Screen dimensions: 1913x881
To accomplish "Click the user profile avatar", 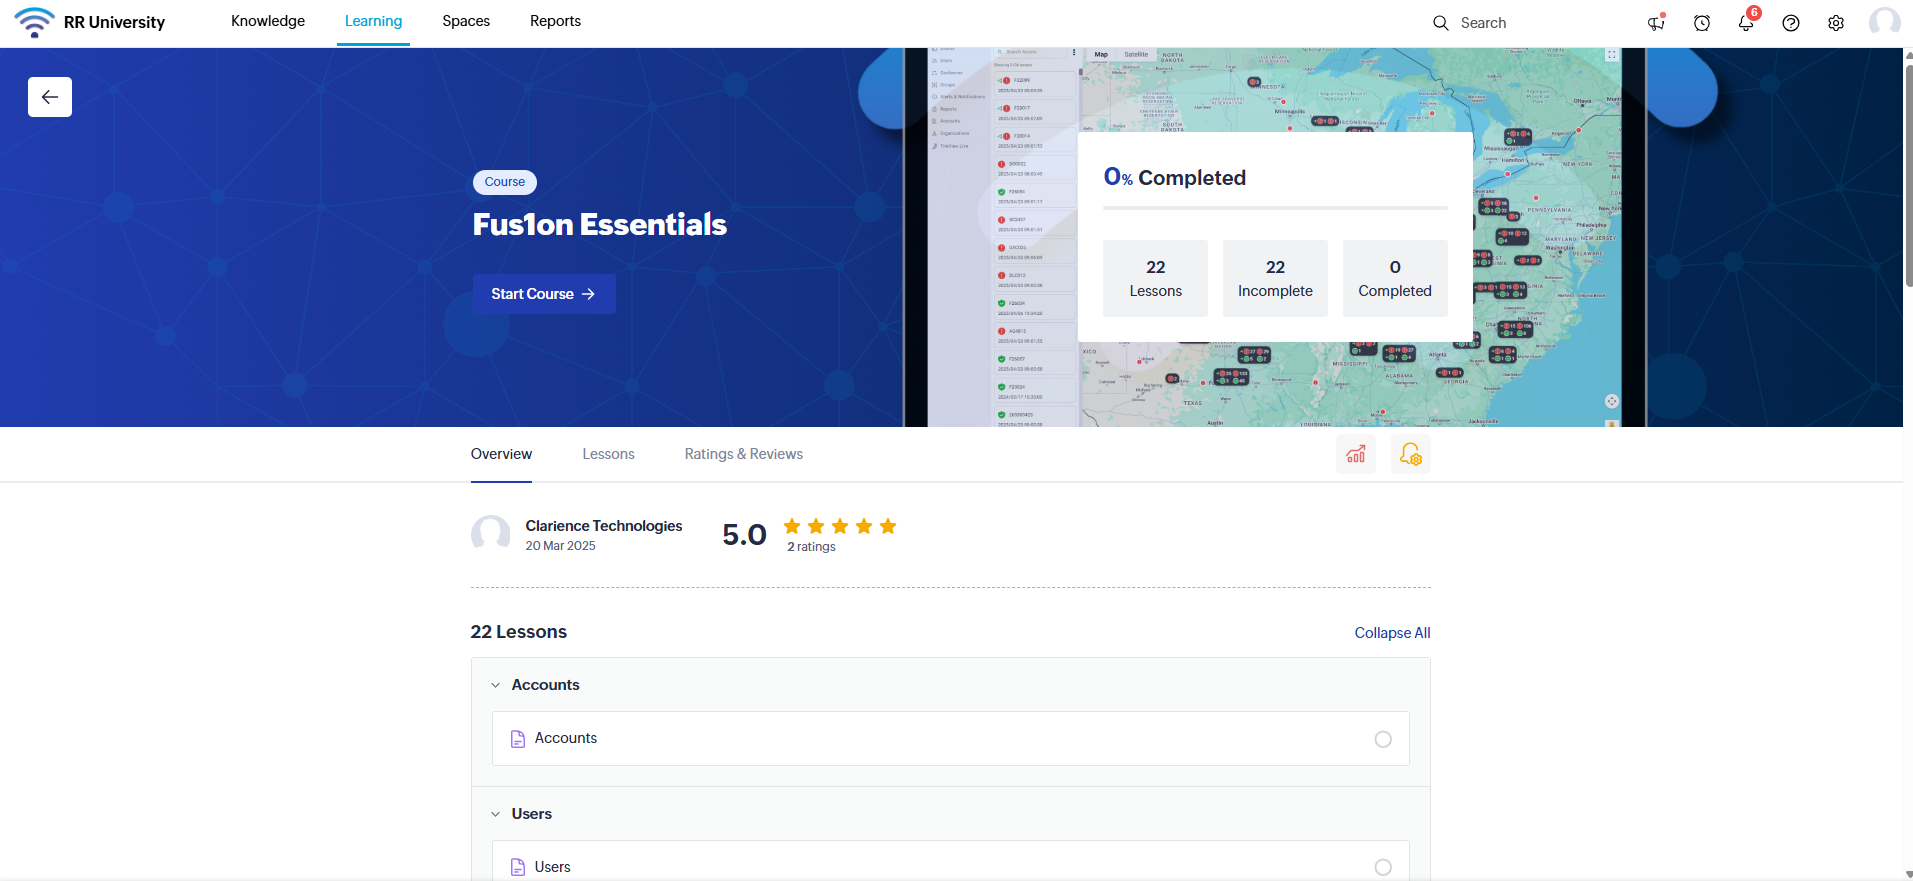I will click(1884, 22).
